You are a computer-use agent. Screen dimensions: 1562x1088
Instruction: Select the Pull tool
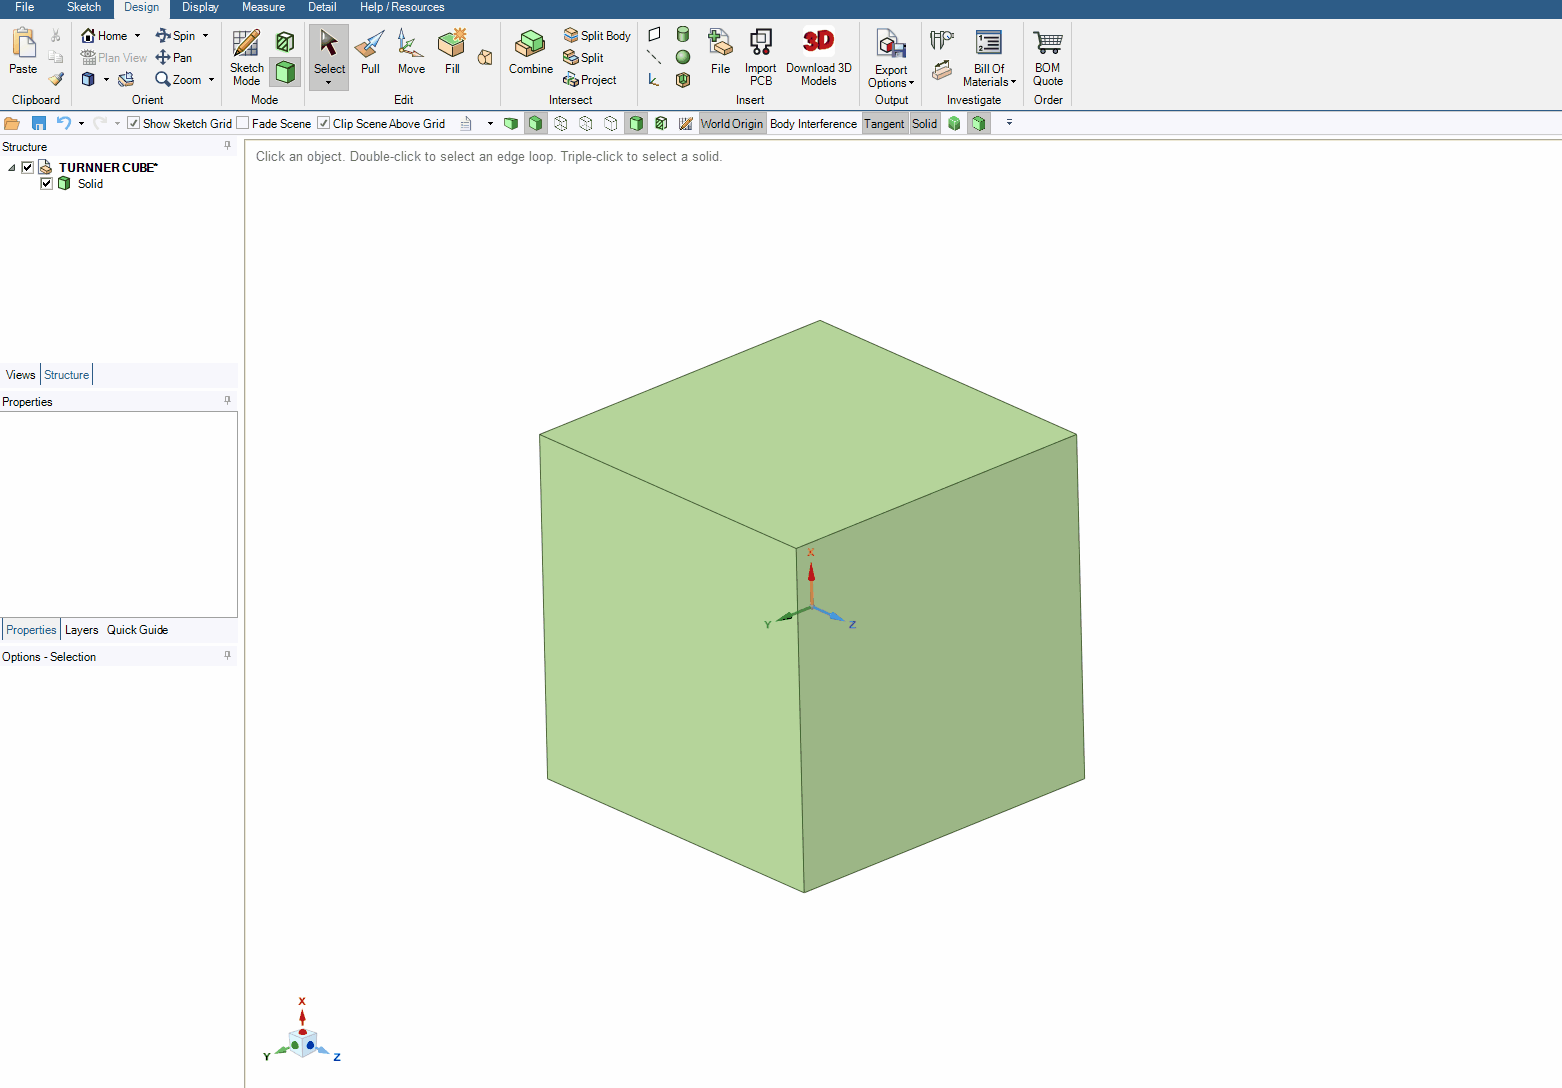click(x=370, y=52)
